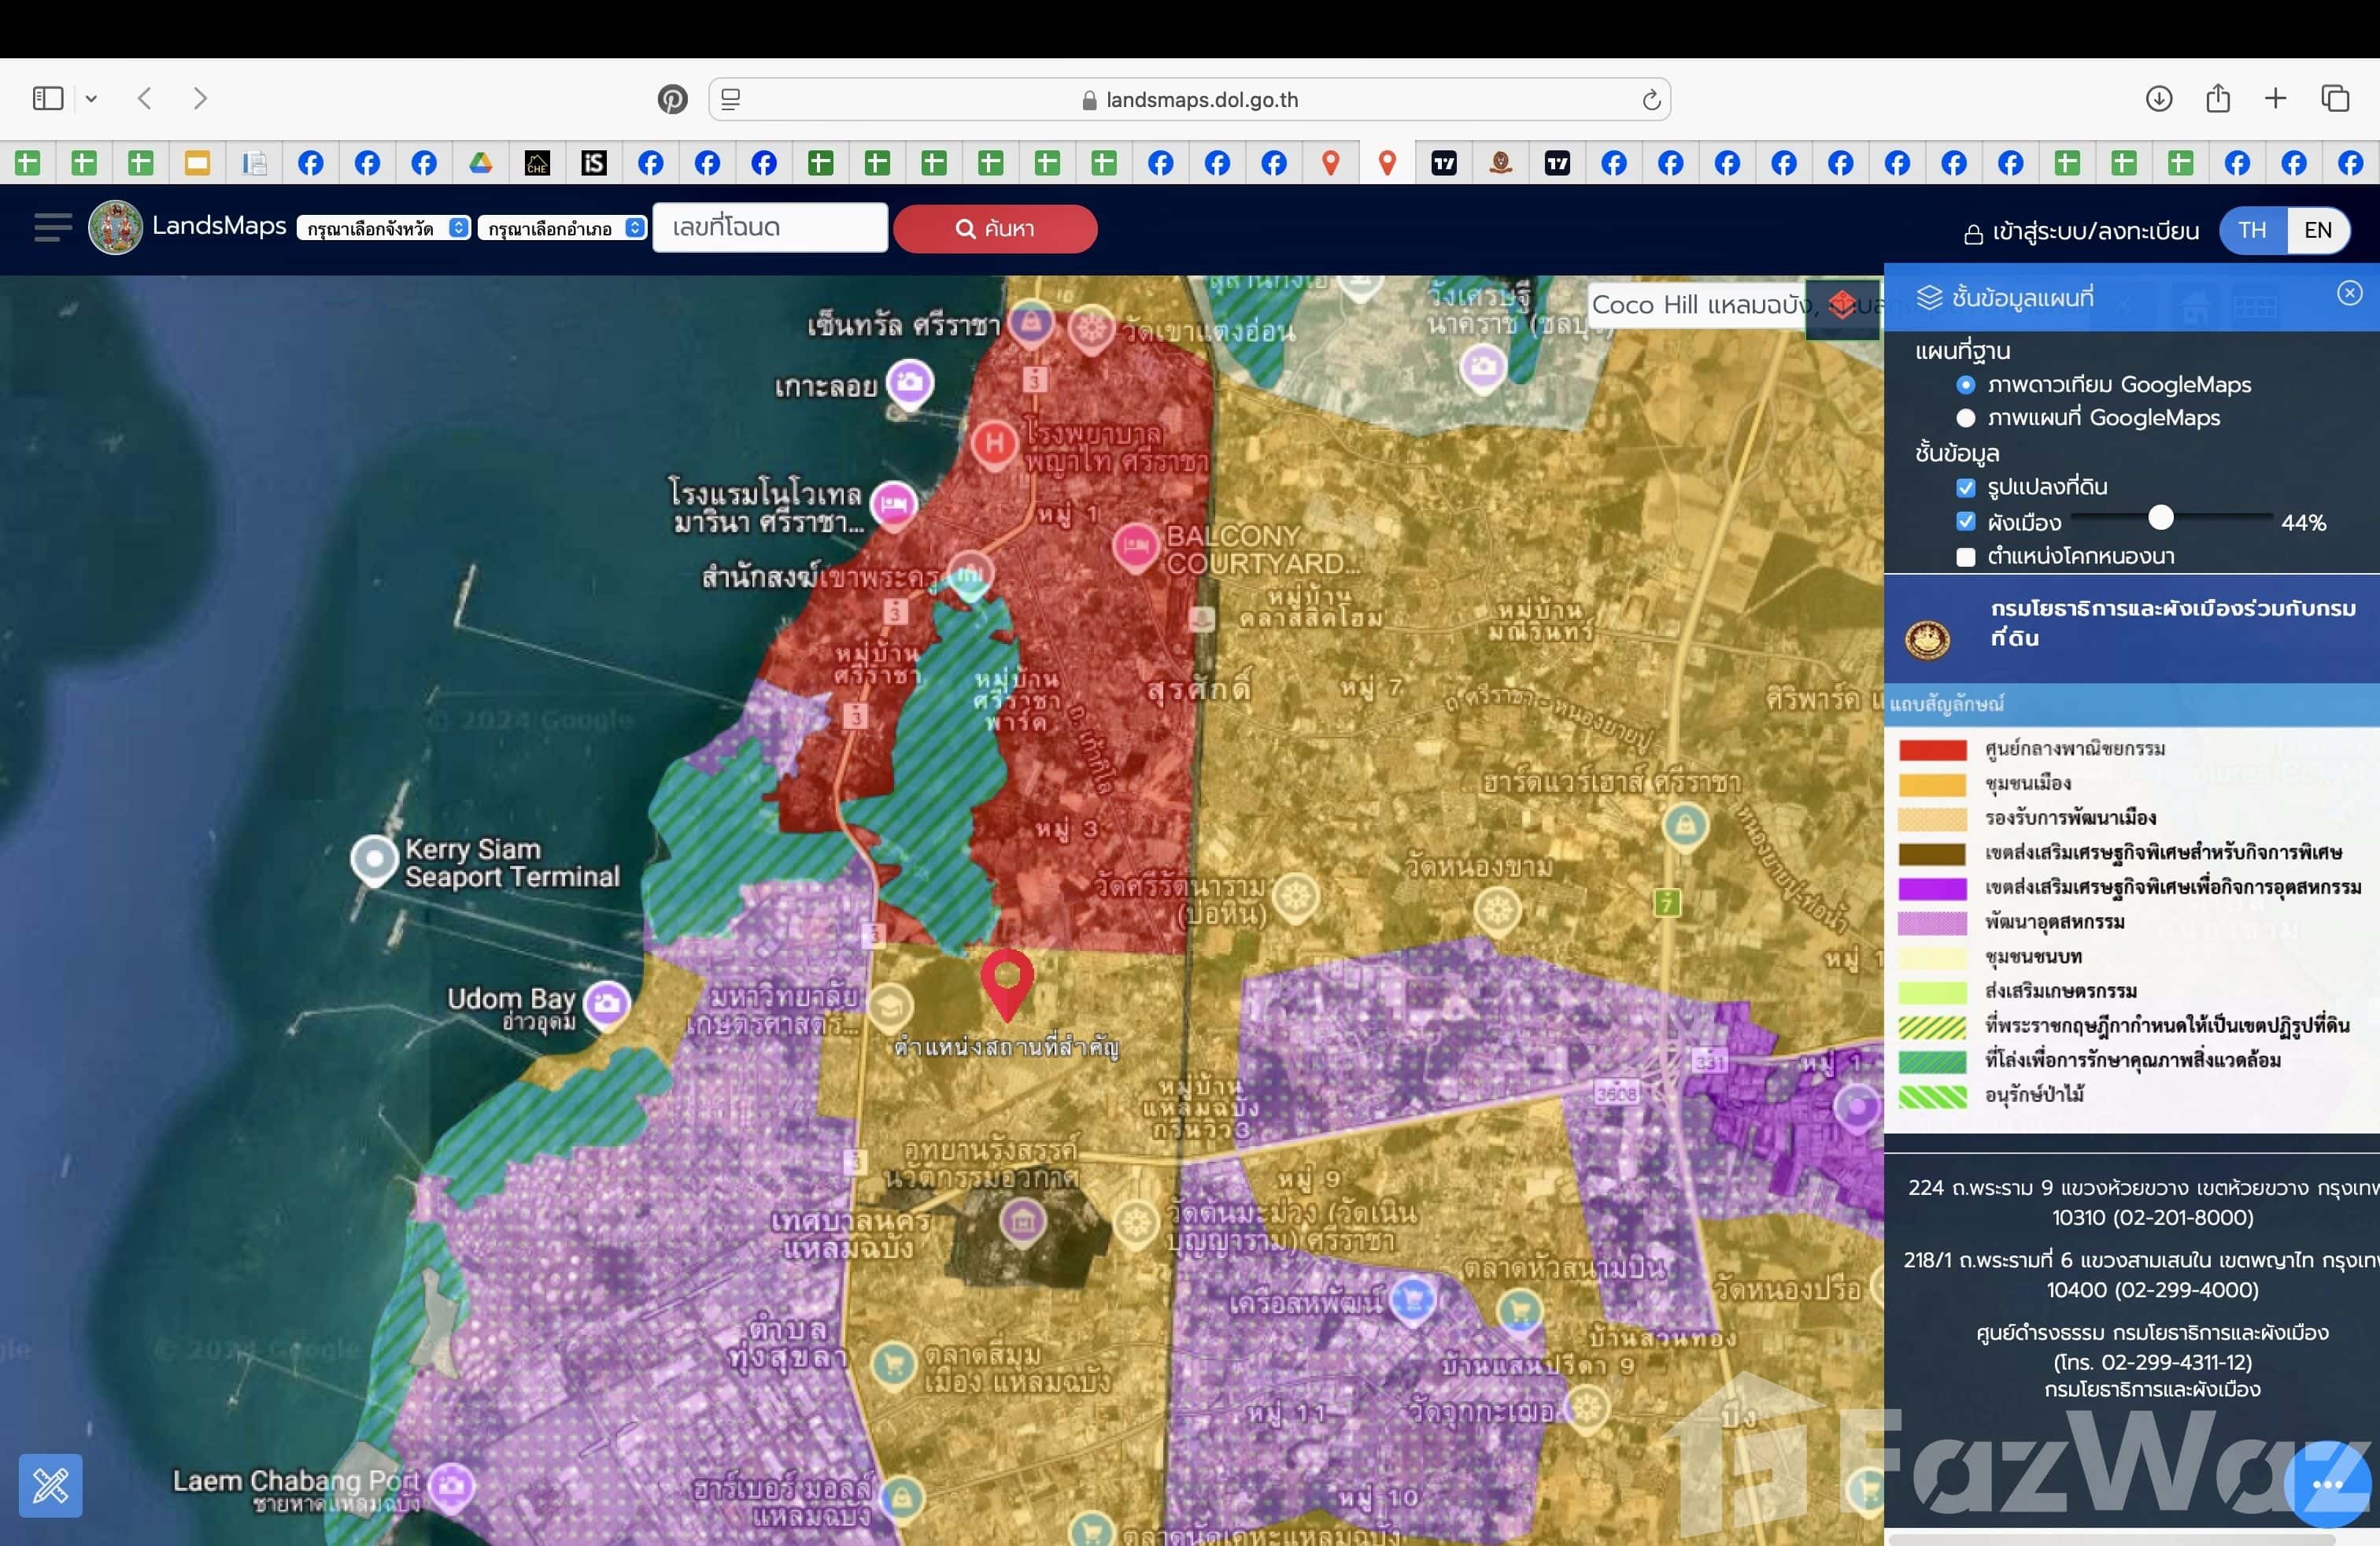Image resolution: width=2380 pixels, height=1546 pixels.
Task: Select the GoogleMaps map view radio
Action: tap(1965, 418)
